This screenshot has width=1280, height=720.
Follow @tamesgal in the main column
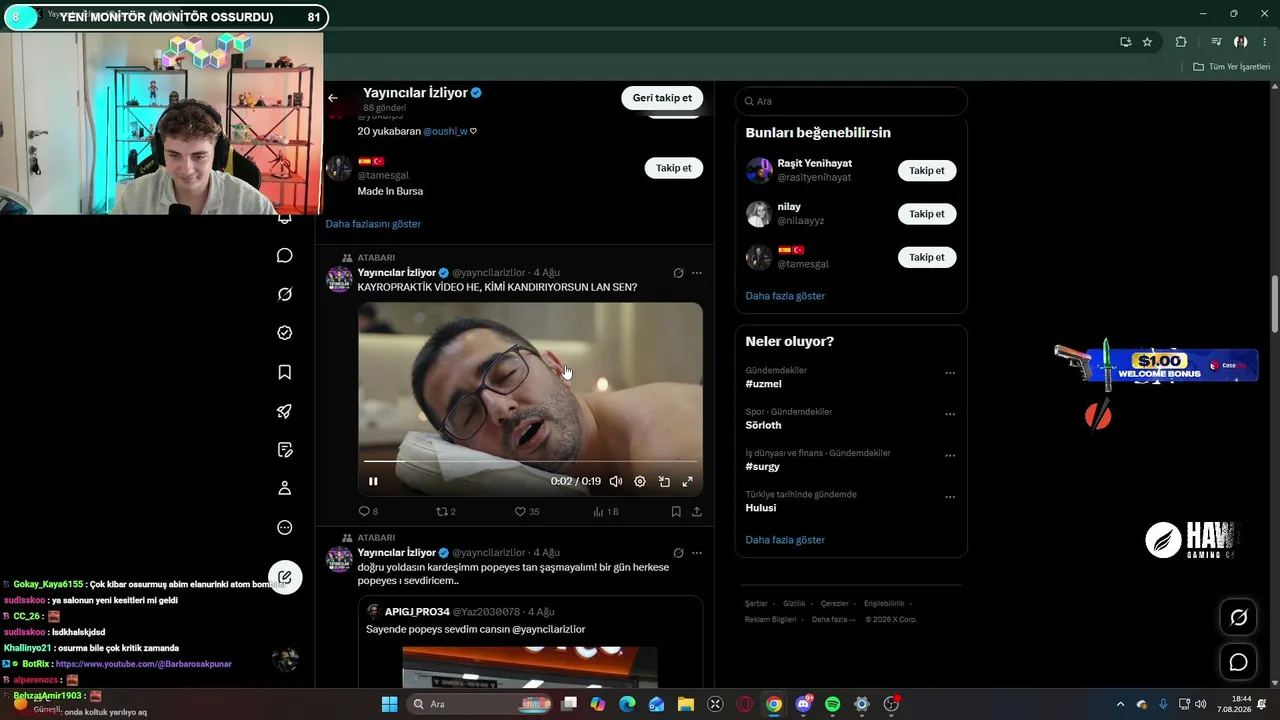(674, 168)
